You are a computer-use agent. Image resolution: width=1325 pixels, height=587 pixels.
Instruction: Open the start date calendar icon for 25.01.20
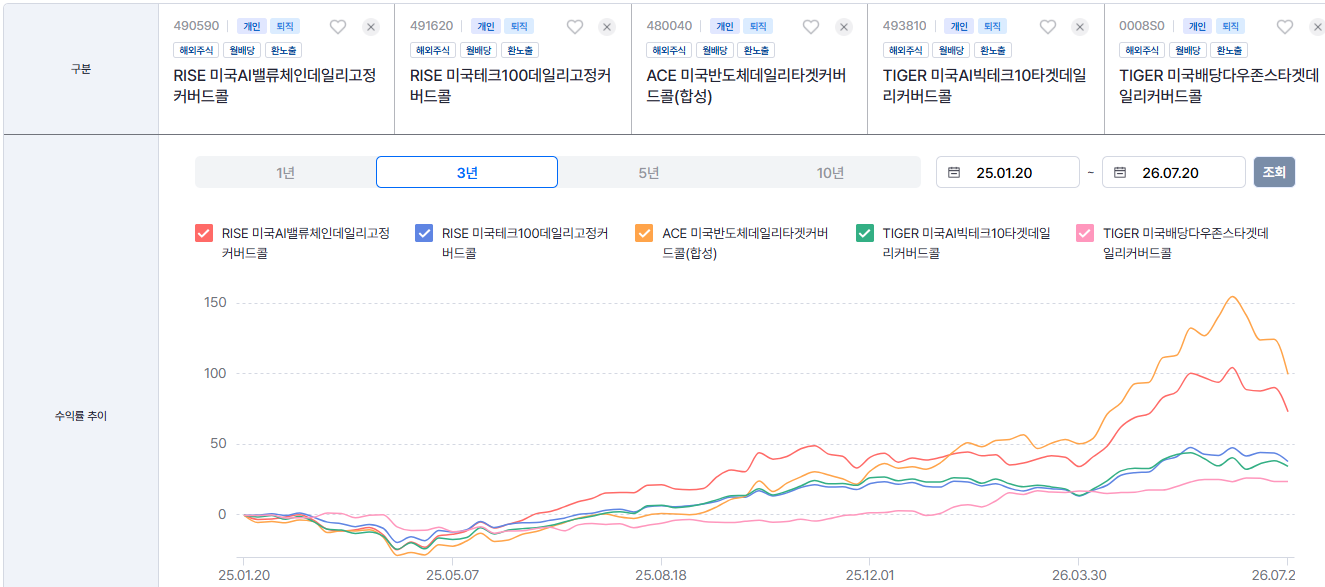pyautogui.click(x=954, y=172)
